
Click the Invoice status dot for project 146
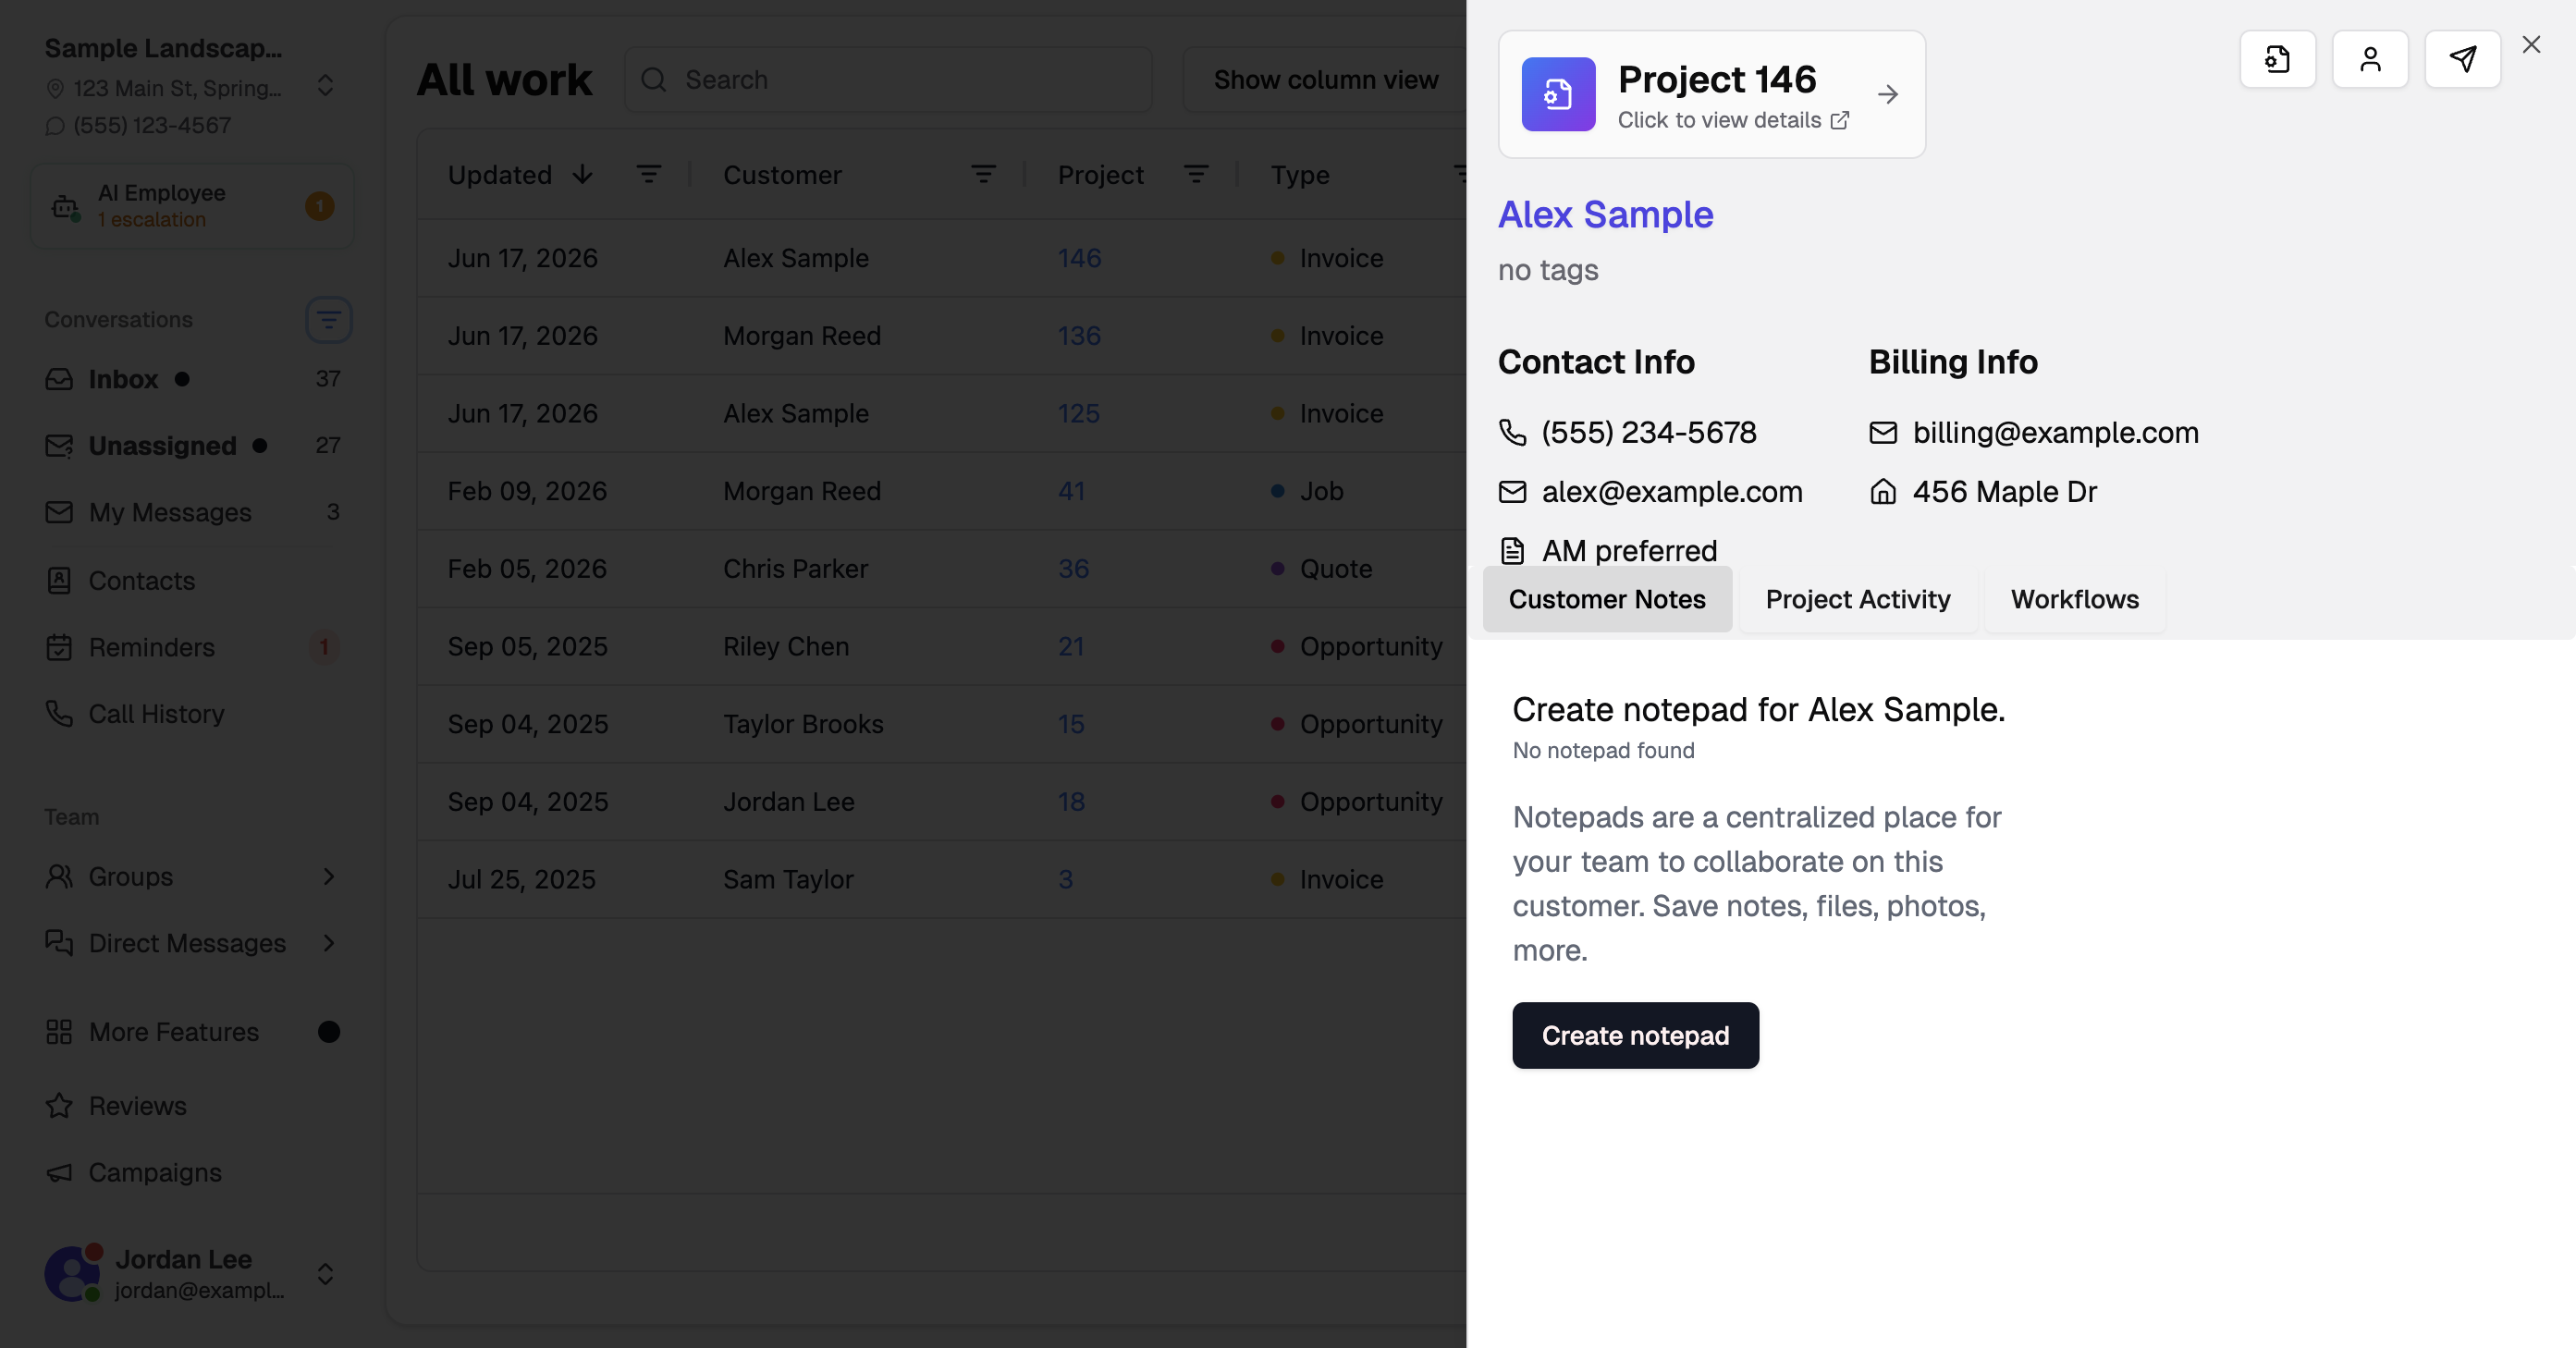pos(1277,258)
